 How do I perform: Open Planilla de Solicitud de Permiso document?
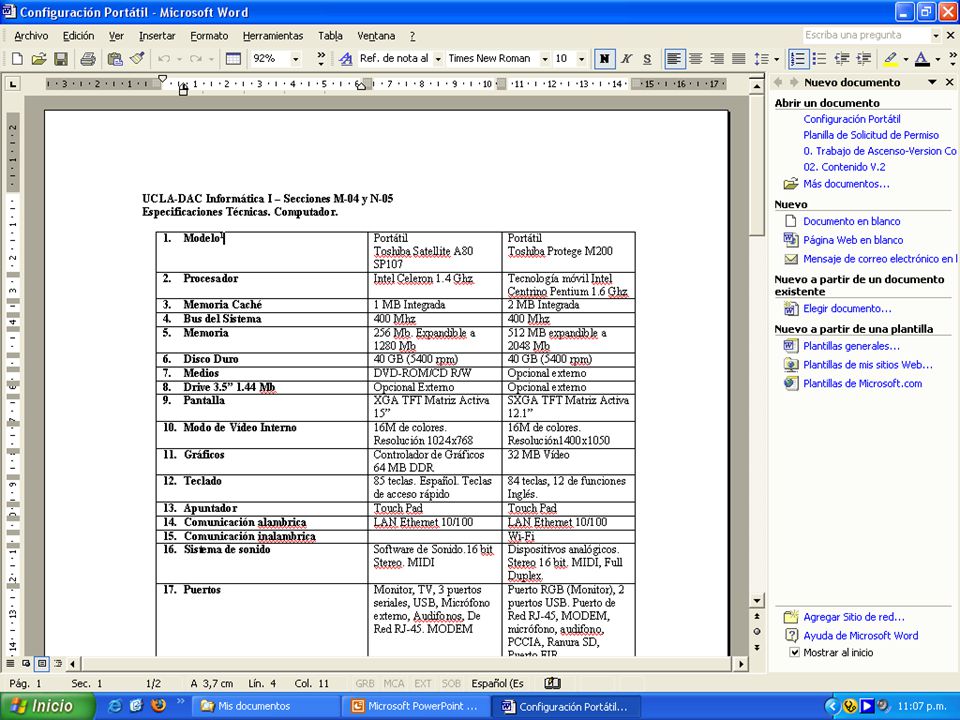(x=871, y=135)
